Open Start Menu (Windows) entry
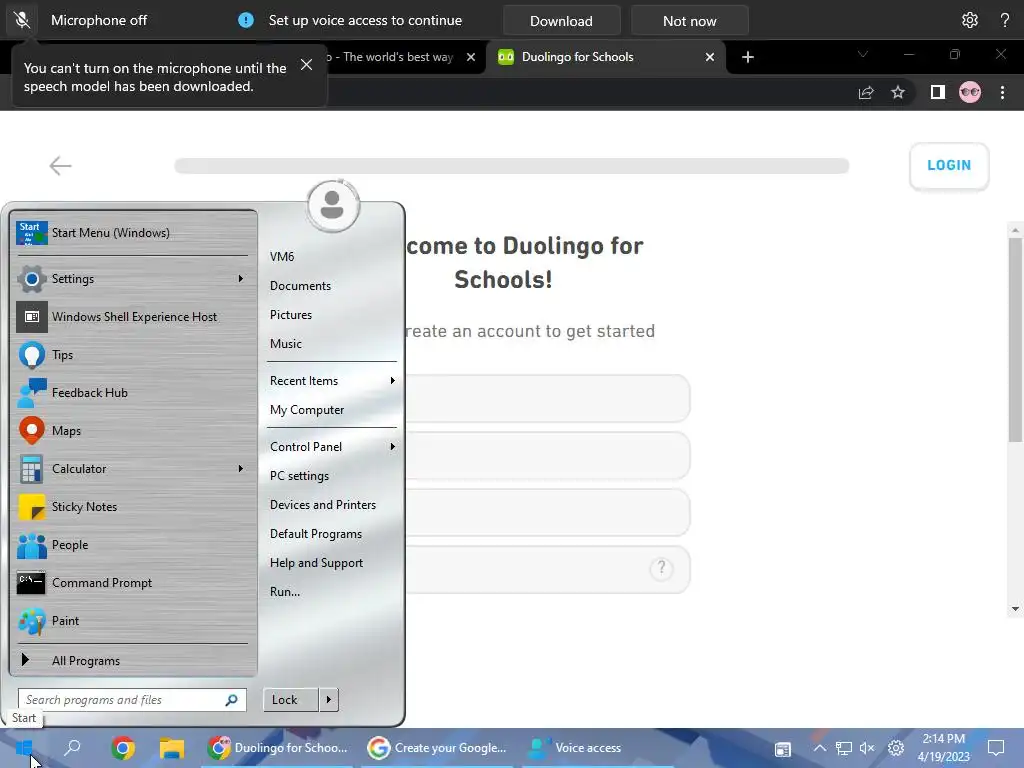1024x768 pixels. point(131,232)
